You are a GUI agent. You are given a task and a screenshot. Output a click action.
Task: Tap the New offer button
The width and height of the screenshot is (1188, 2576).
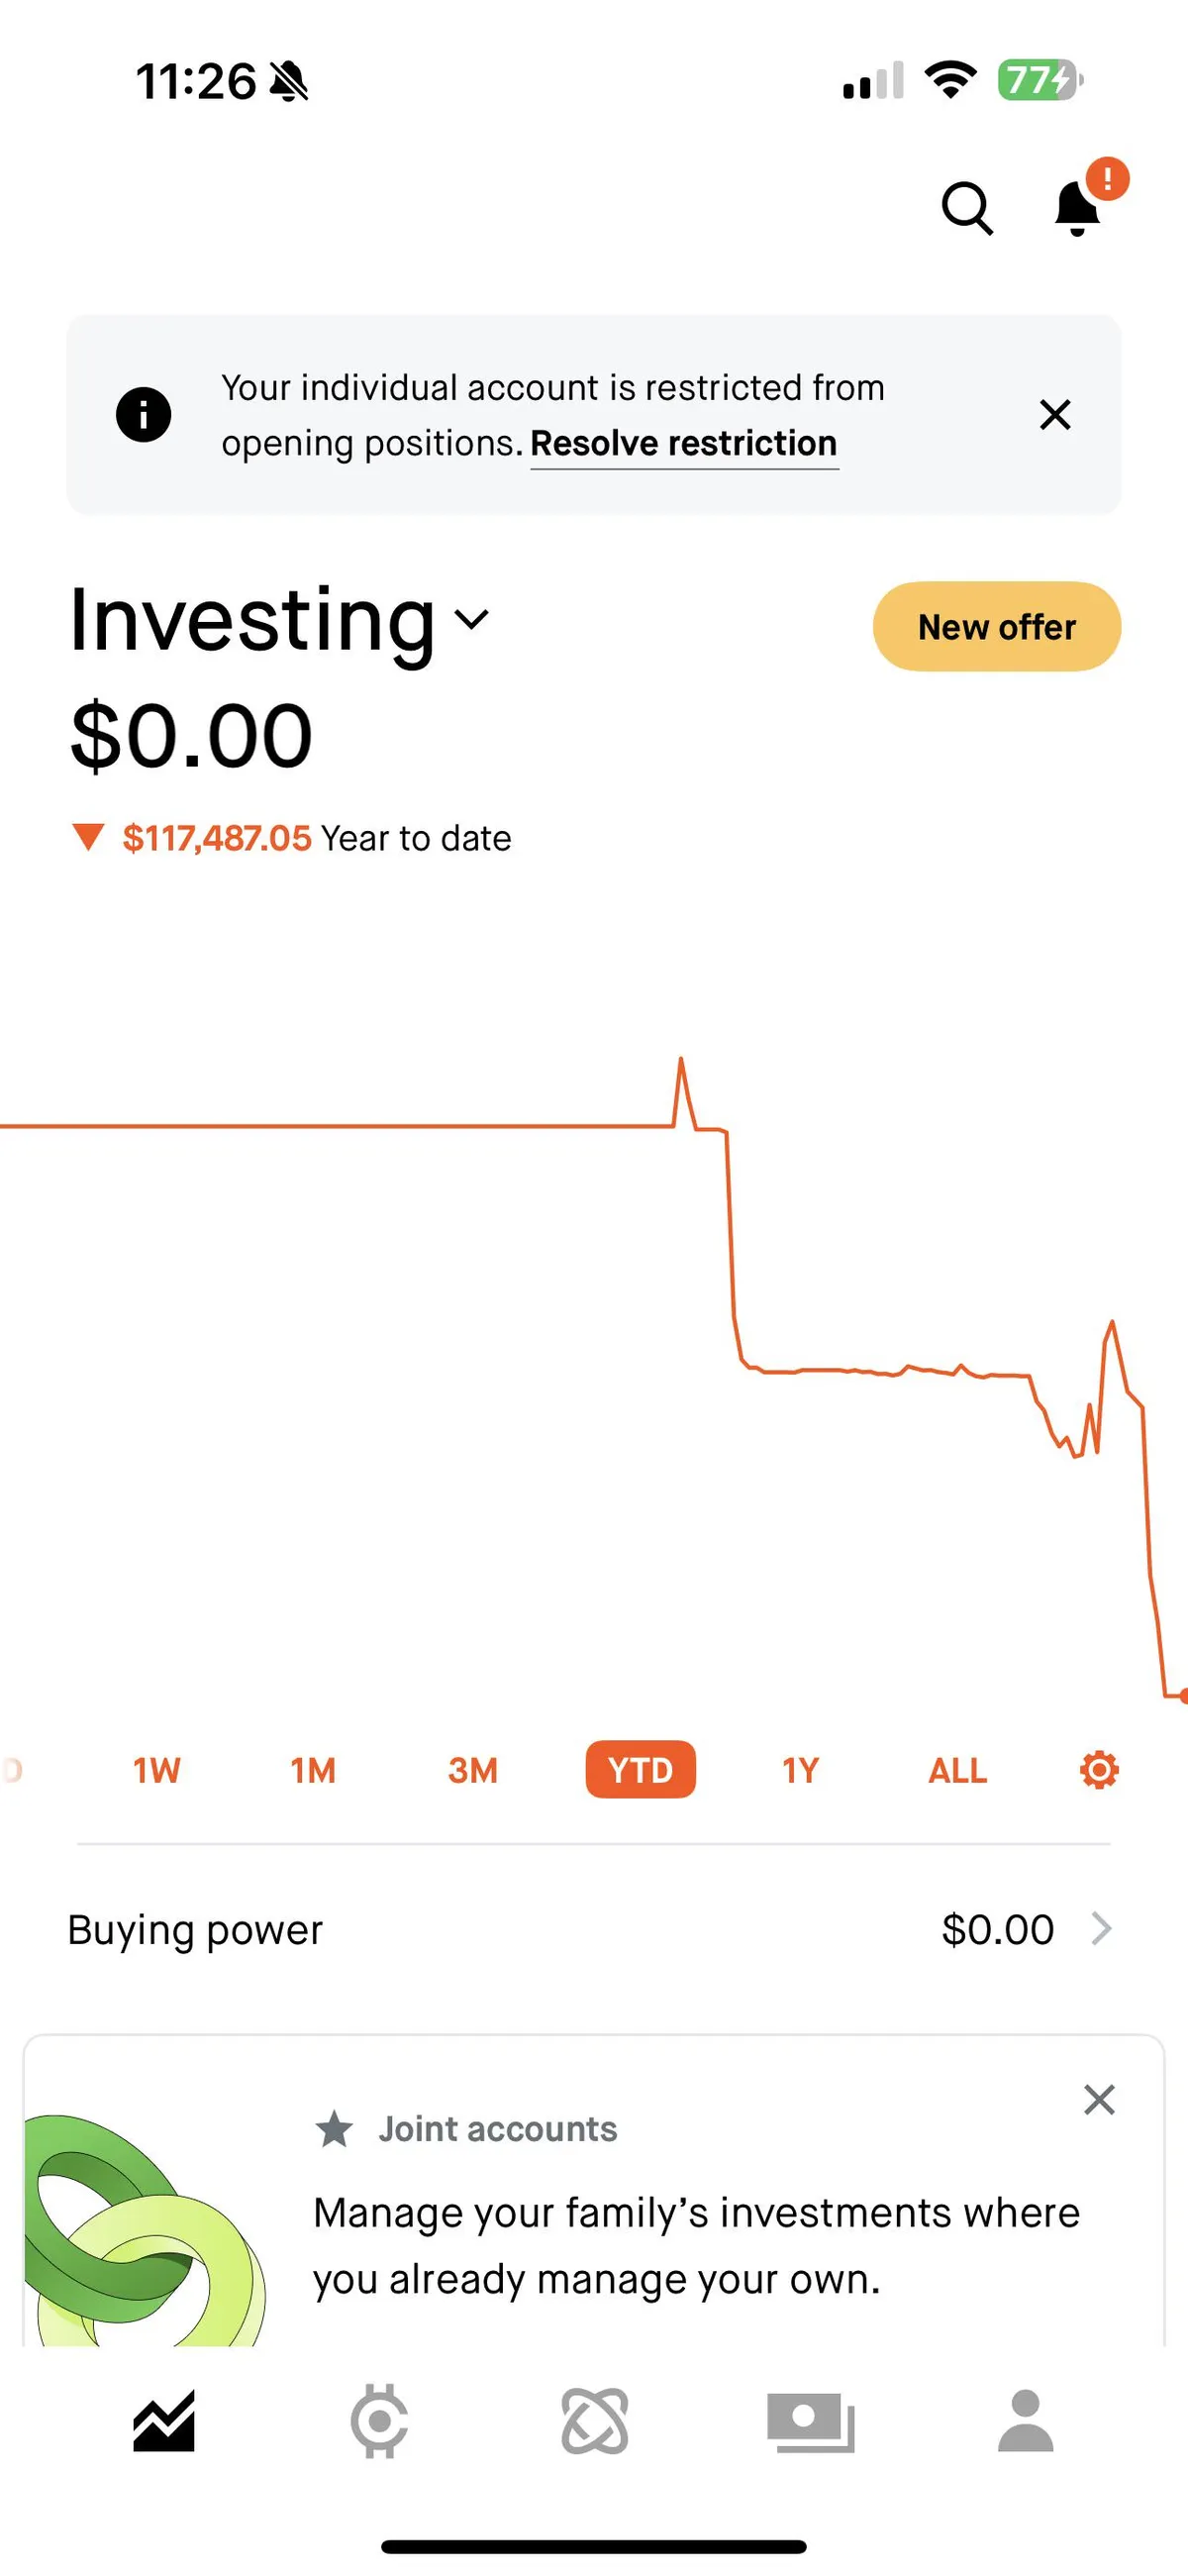[x=996, y=627]
